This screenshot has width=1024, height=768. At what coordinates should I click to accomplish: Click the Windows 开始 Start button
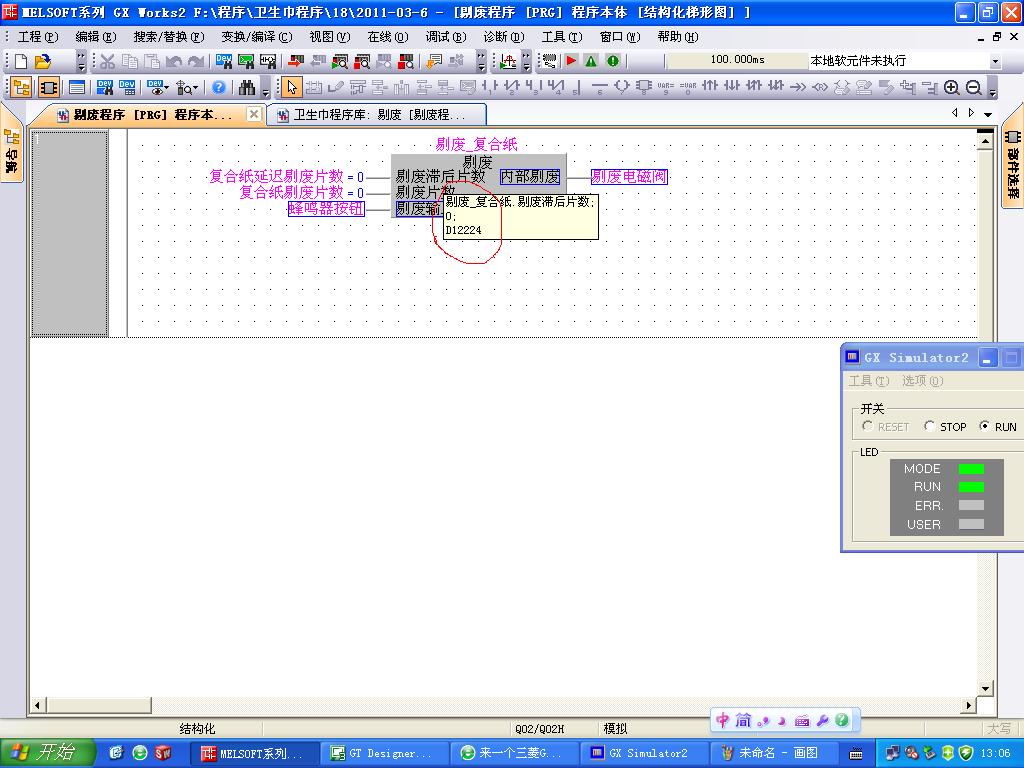47,753
